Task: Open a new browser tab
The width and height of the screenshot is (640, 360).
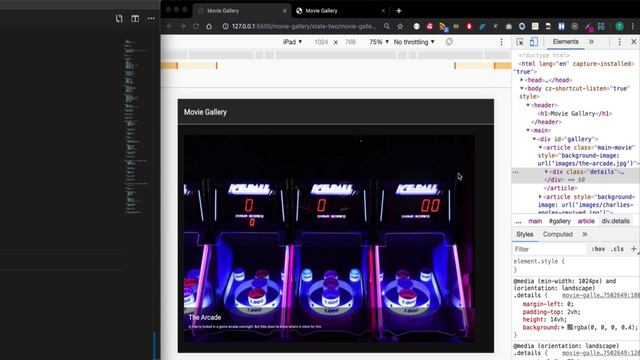Action: pos(399,11)
